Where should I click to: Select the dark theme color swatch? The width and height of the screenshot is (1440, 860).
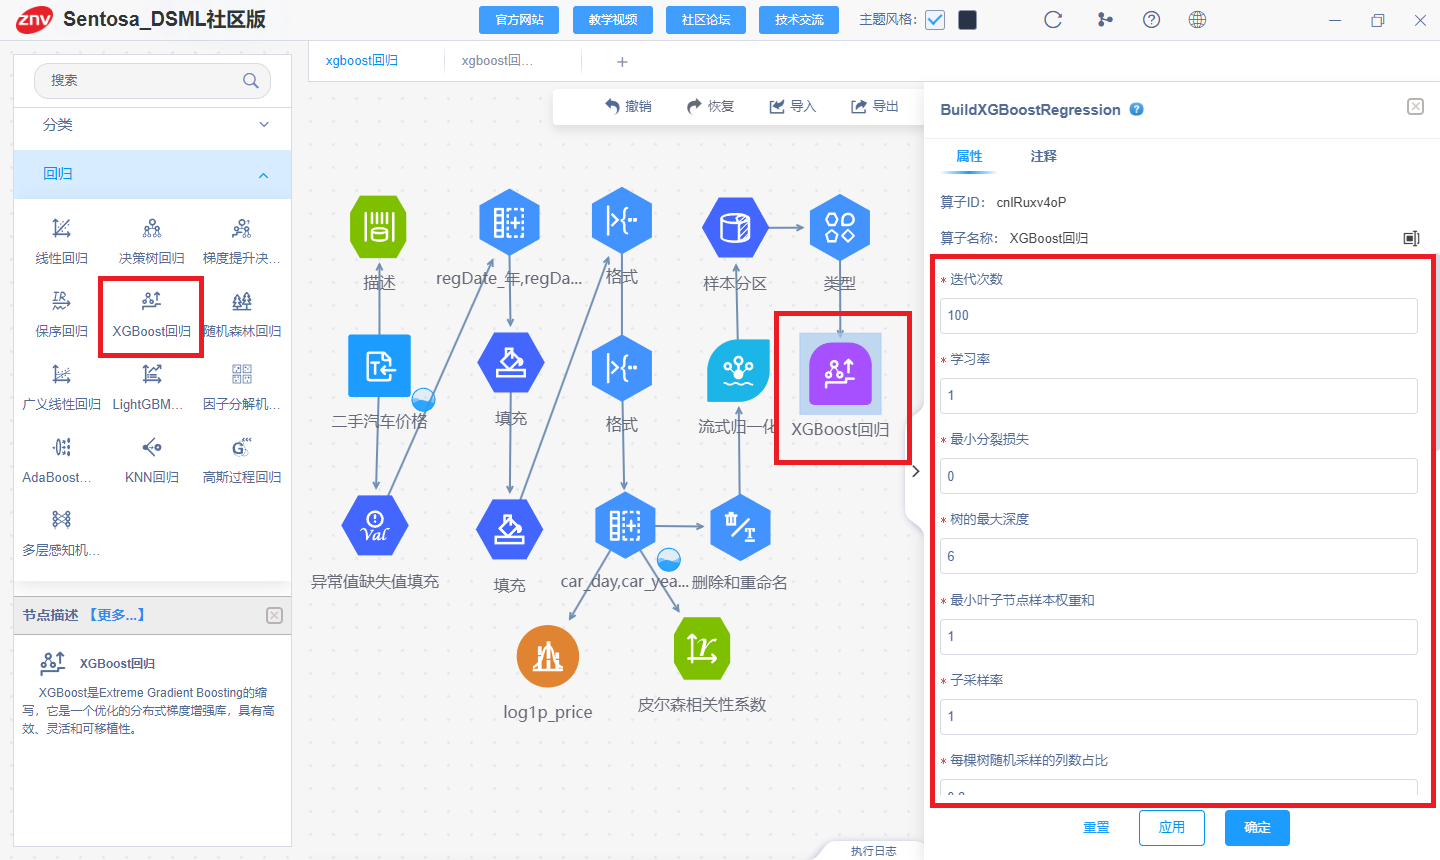[967, 20]
